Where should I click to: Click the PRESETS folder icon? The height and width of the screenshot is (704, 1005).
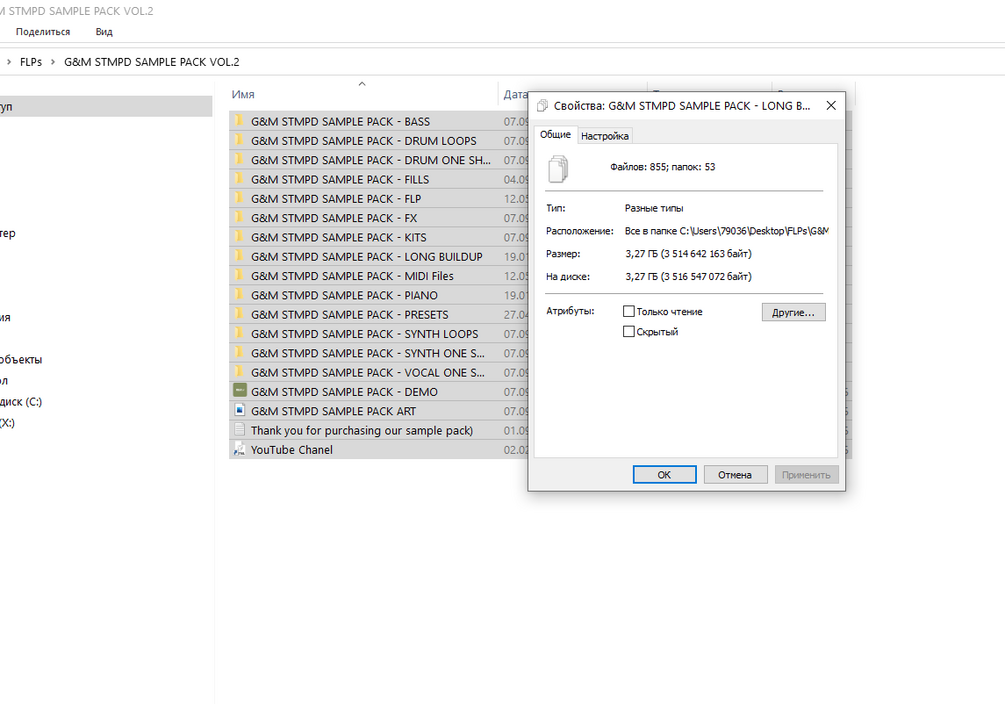[x=239, y=314]
